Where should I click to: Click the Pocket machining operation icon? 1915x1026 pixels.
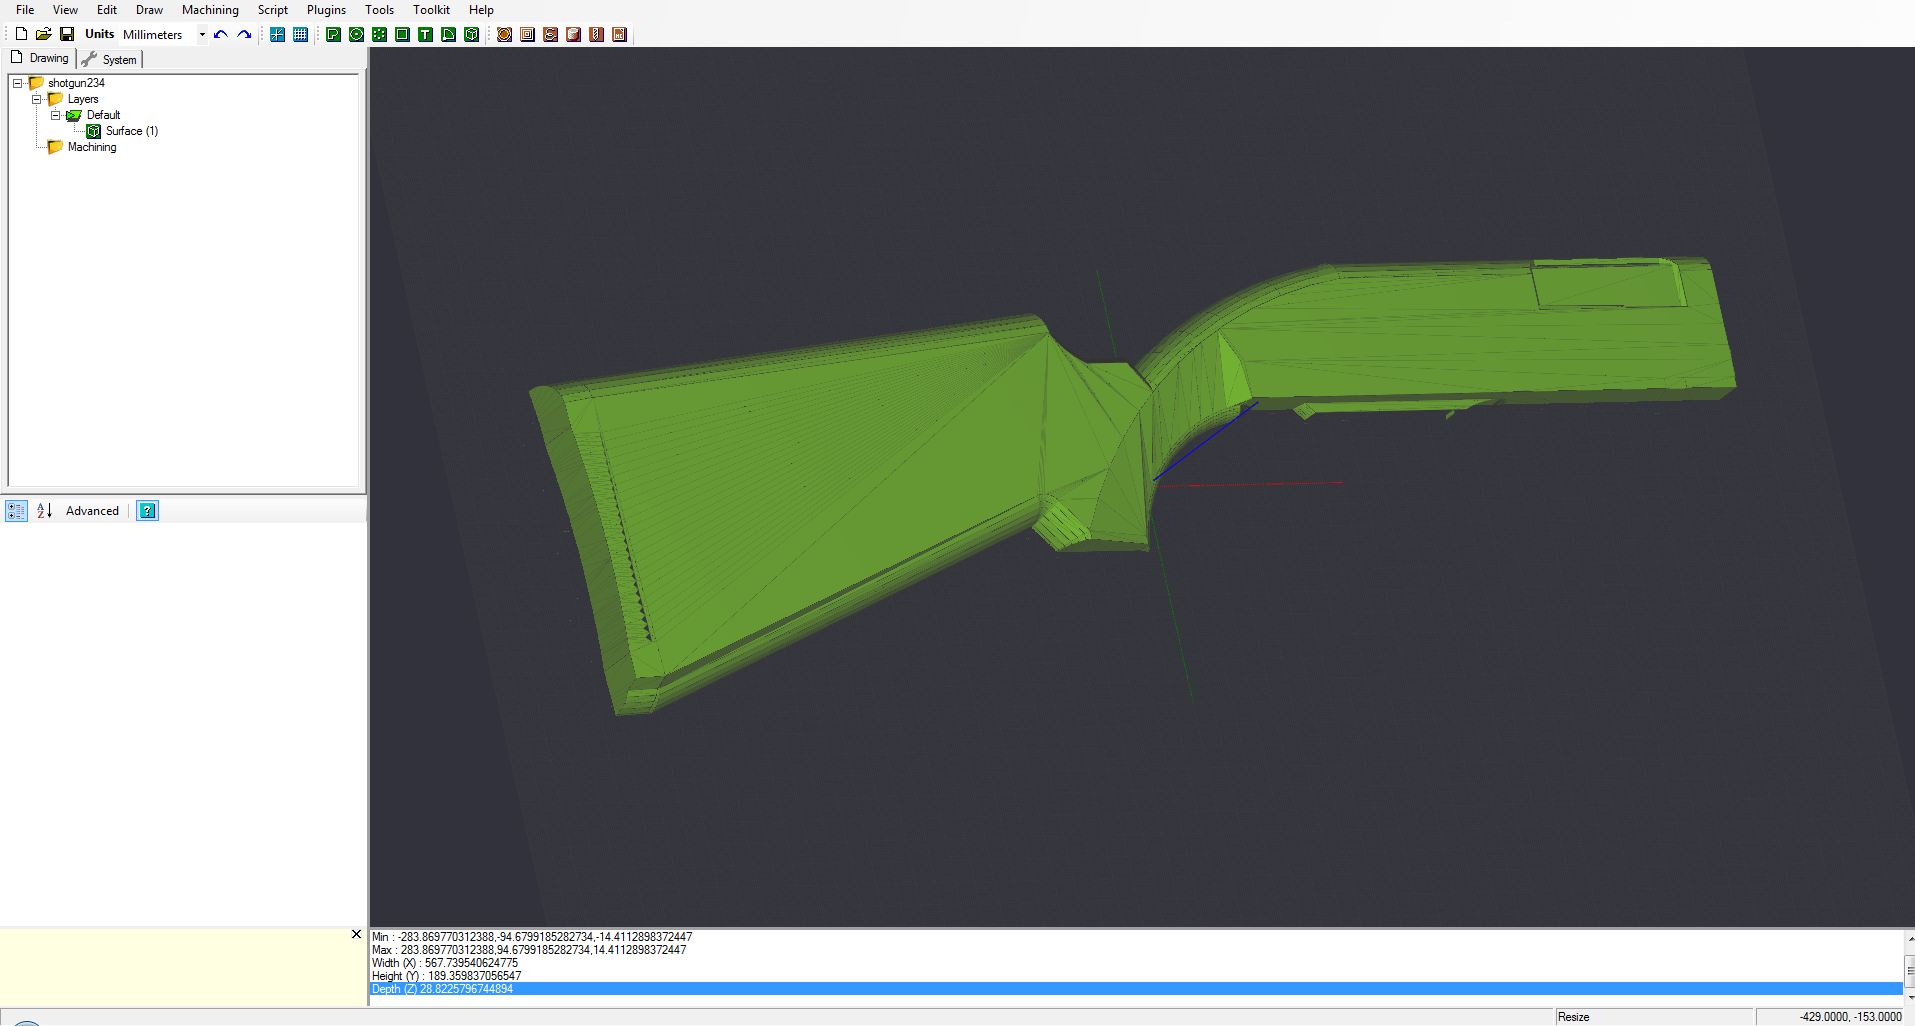527,35
